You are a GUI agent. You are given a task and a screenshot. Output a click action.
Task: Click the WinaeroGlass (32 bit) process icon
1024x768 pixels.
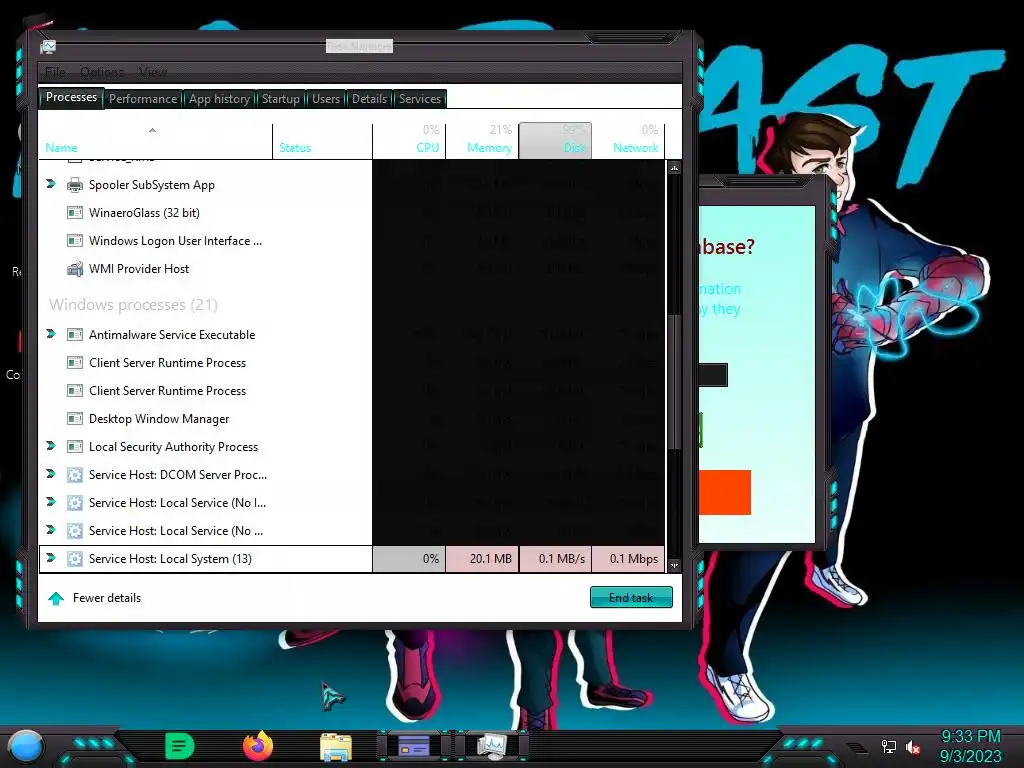pyautogui.click(x=75, y=213)
